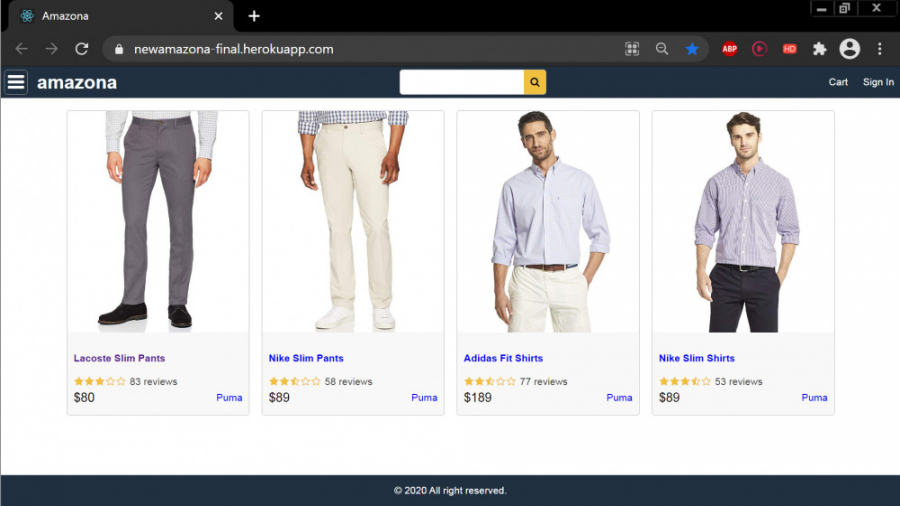Click the amazona logo link
Viewport: 900px width, 506px height.
[77, 83]
